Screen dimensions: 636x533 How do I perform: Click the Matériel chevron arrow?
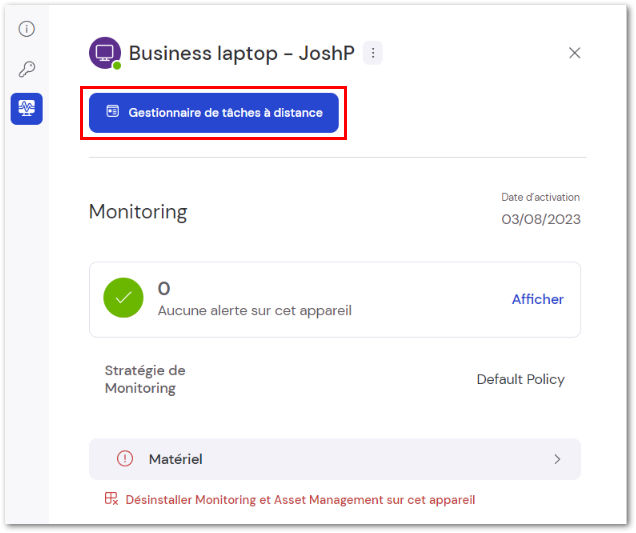(557, 459)
